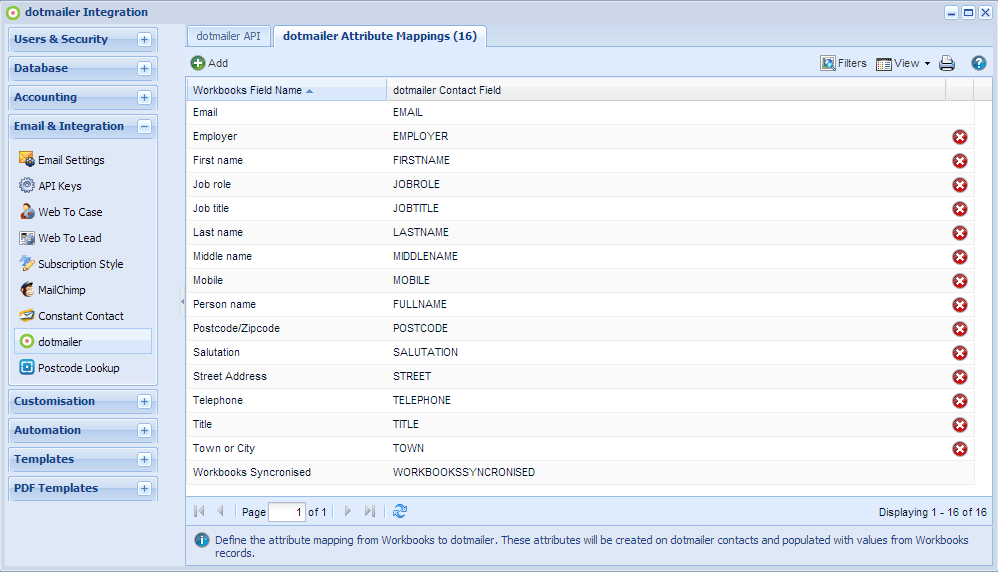Select the Workbooks Syncronised row
Viewport: 998px width, 572px height.
click(x=580, y=473)
